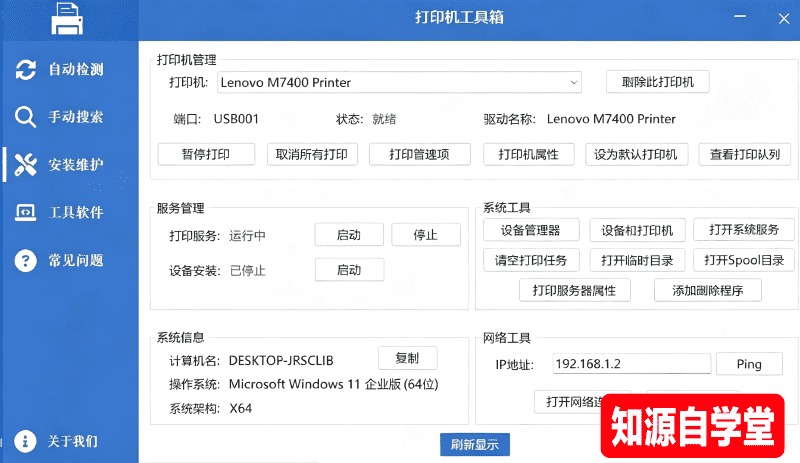This screenshot has width=800, height=463.
Task: Copy computer name with 复制 button
Action: [x=408, y=358]
